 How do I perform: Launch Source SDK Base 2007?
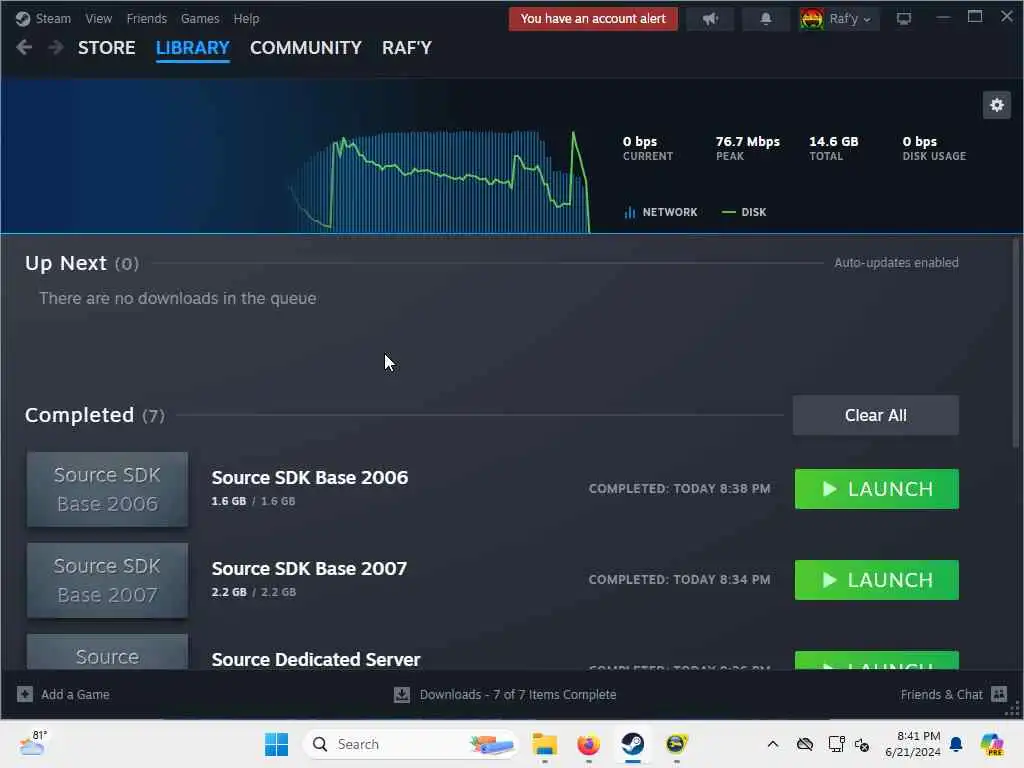pyautogui.click(x=876, y=580)
